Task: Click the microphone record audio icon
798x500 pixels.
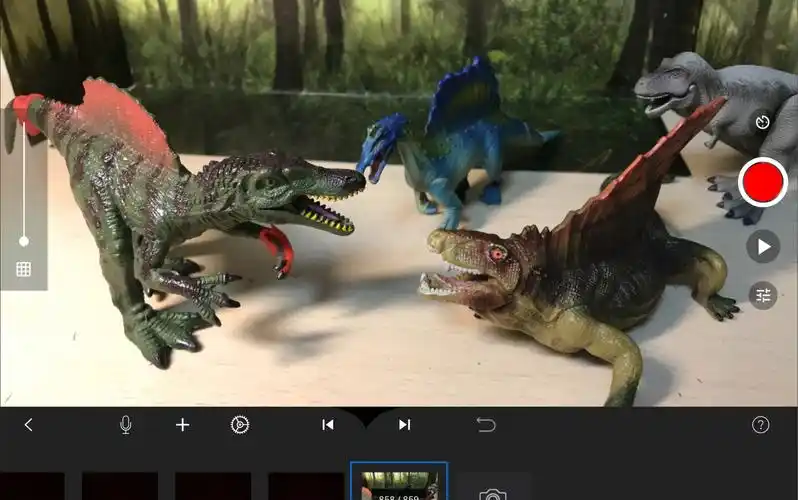Action: tap(126, 425)
